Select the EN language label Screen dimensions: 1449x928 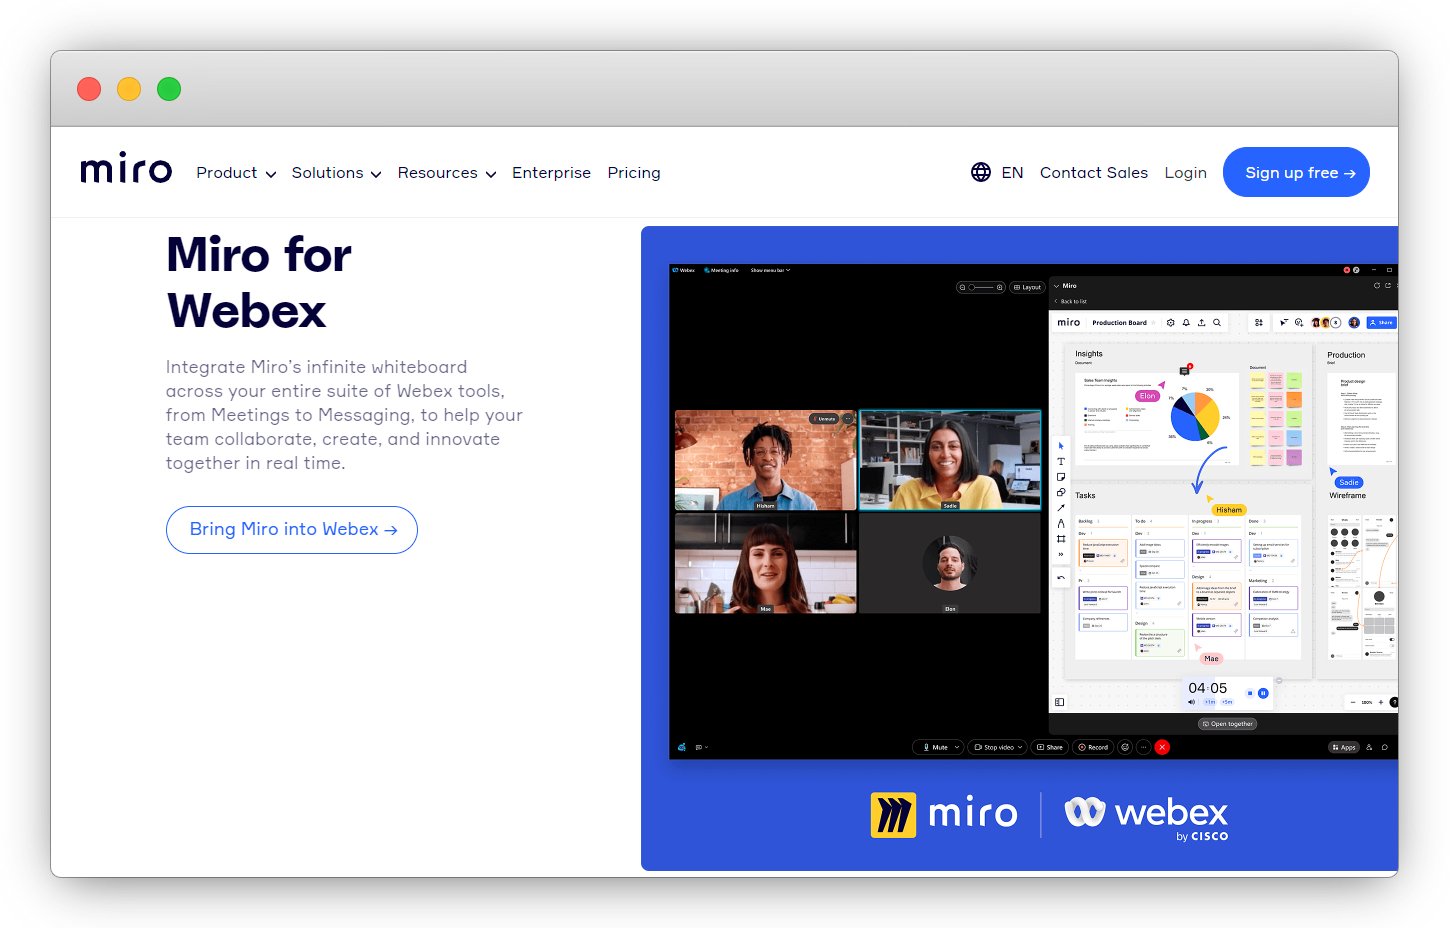coord(1012,173)
